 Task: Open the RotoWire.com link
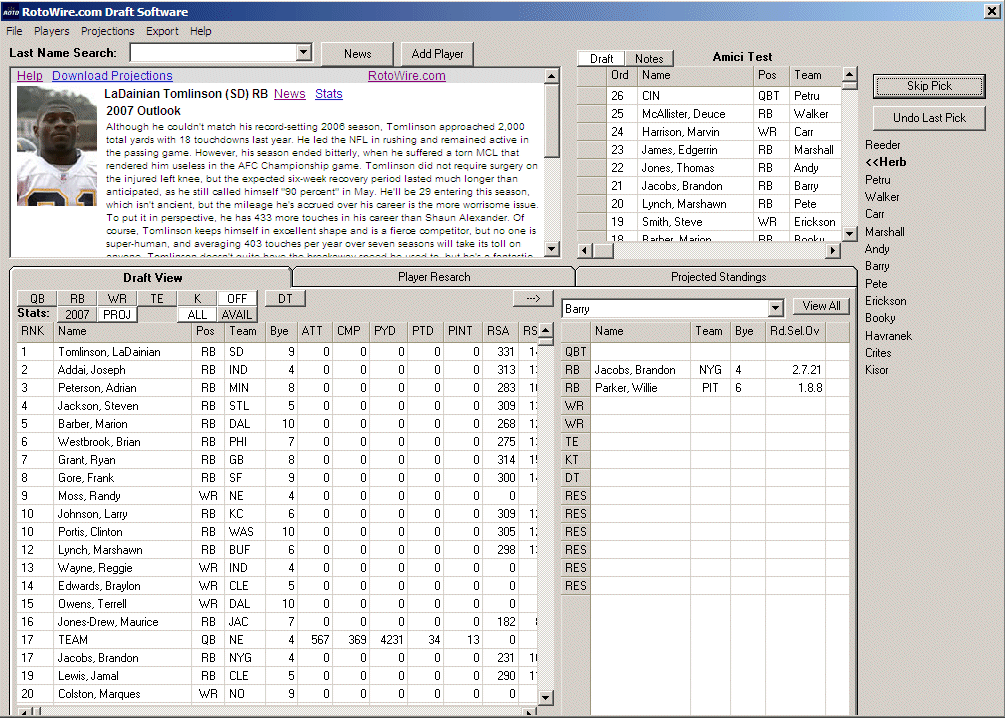click(406, 76)
